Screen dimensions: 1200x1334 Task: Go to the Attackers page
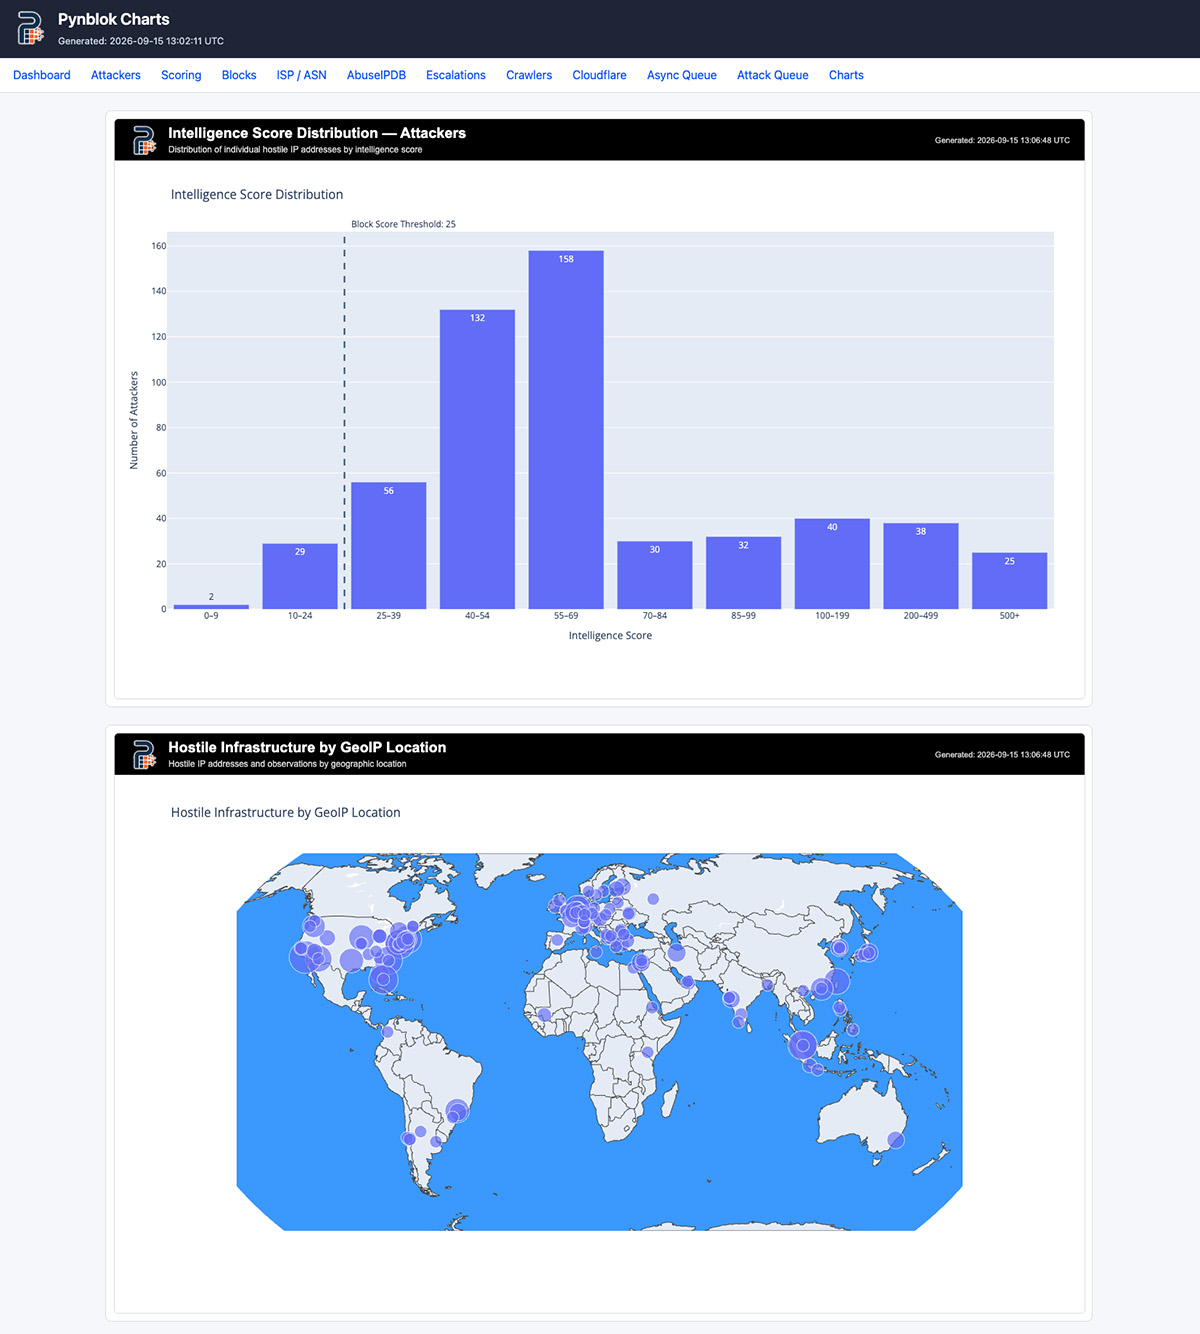(x=116, y=75)
